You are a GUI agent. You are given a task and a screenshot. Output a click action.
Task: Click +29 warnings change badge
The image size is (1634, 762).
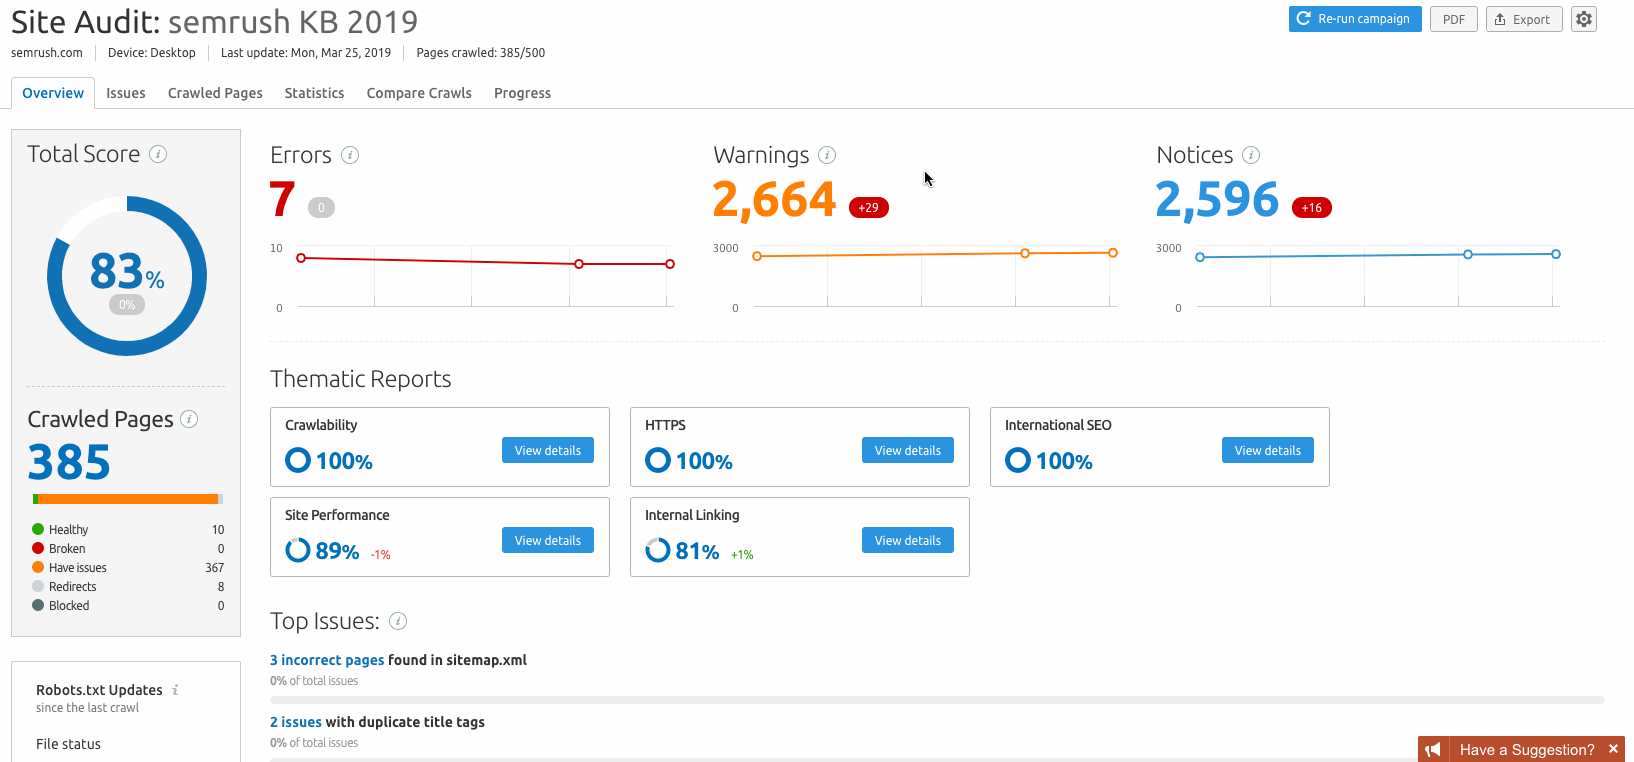click(x=869, y=207)
